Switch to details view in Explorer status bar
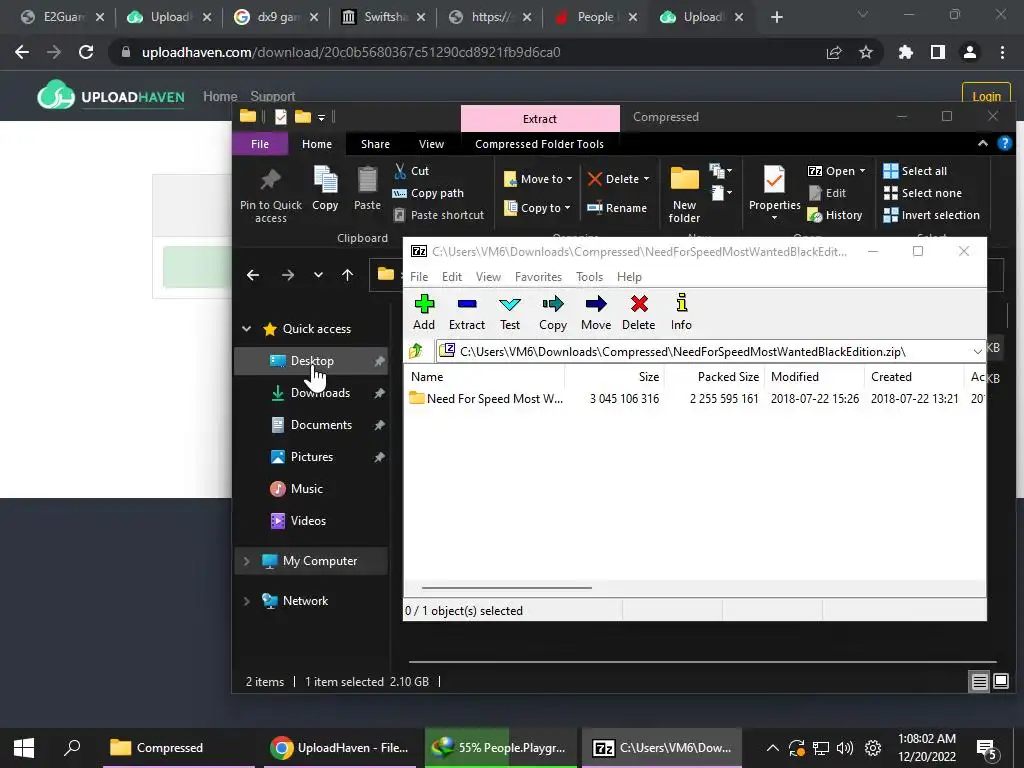Viewport: 1024px width, 768px height. click(980, 682)
